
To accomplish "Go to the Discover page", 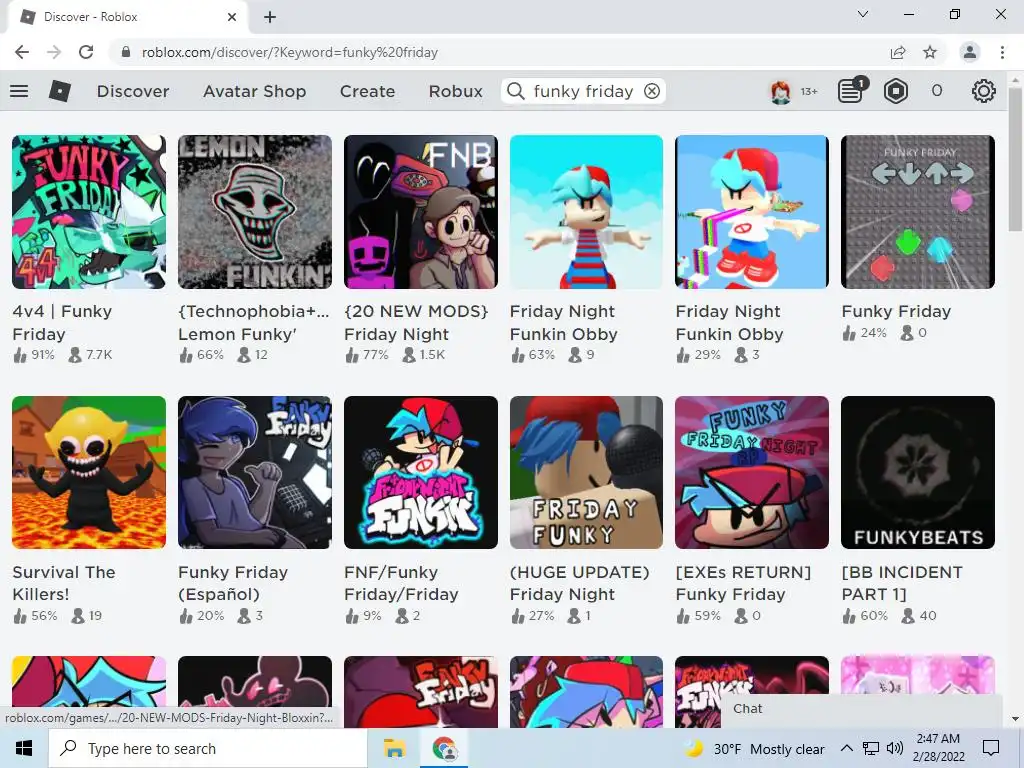I will (x=133, y=91).
